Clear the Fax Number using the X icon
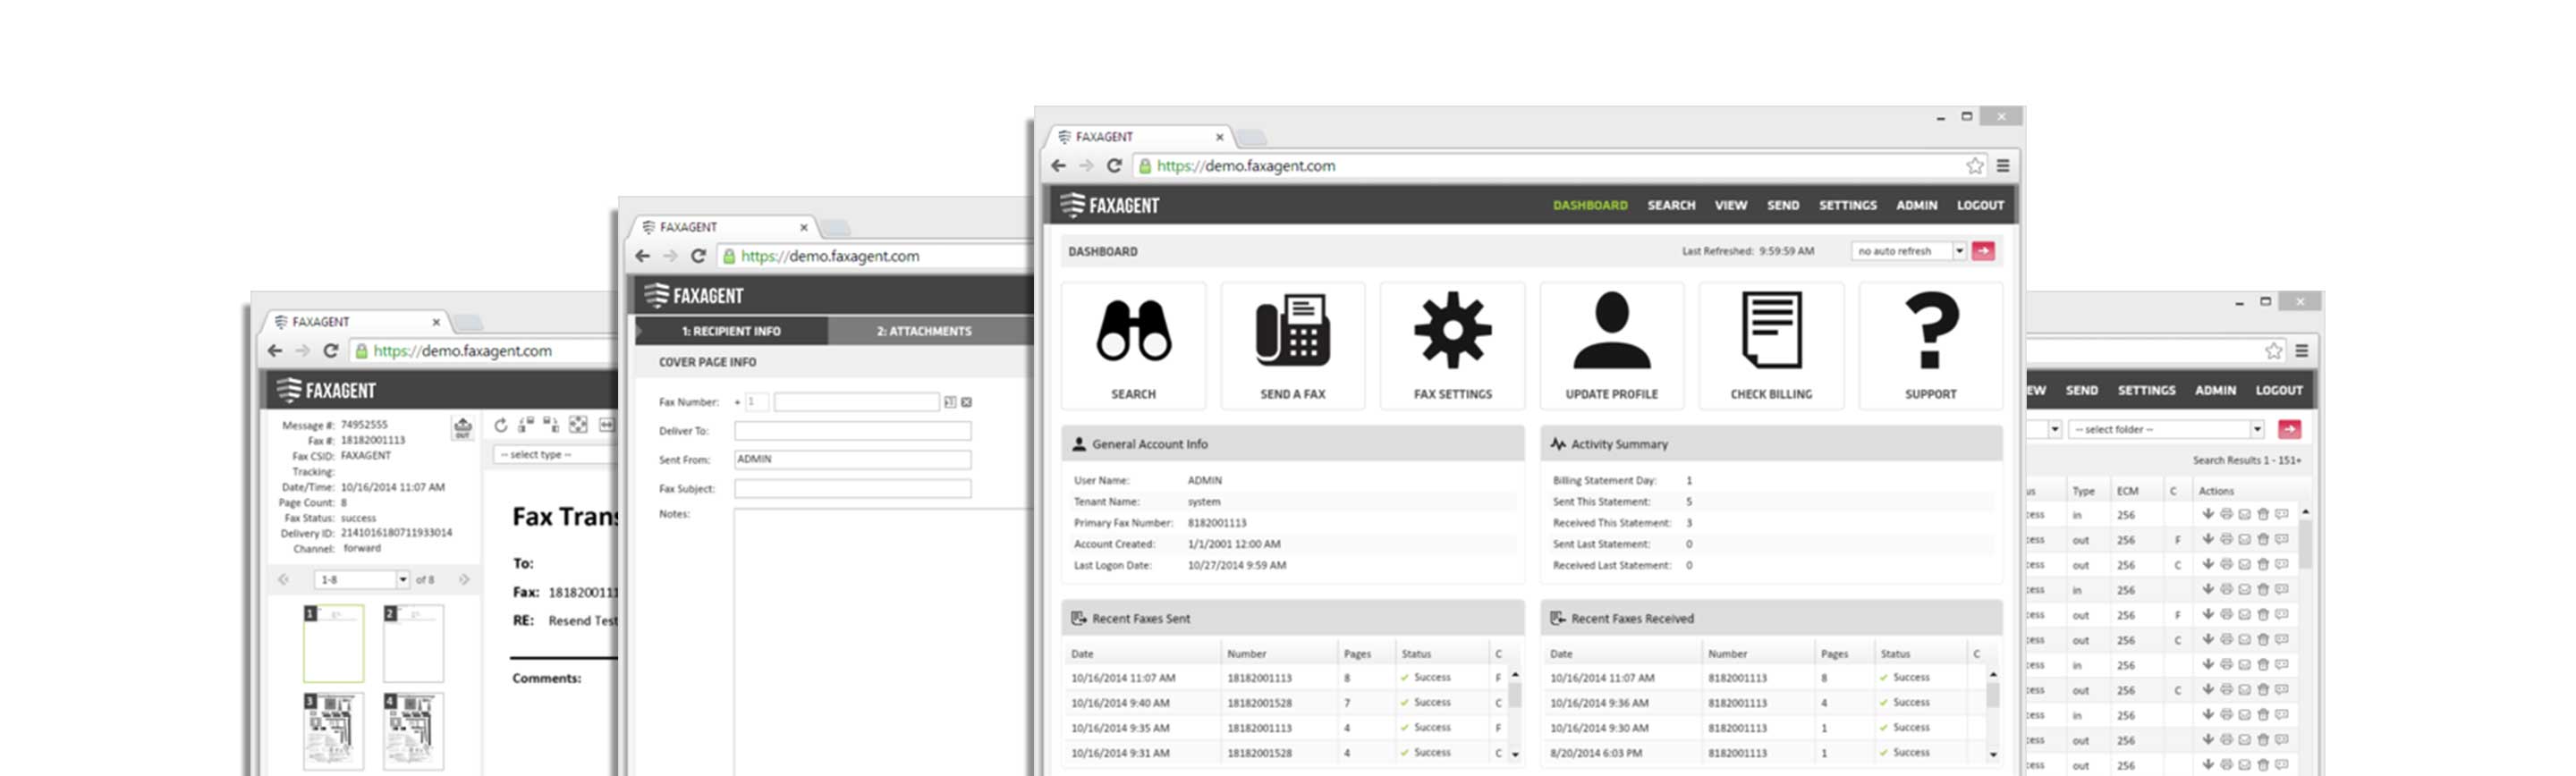The width and height of the screenshot is (2576, 776). (966, 402)
